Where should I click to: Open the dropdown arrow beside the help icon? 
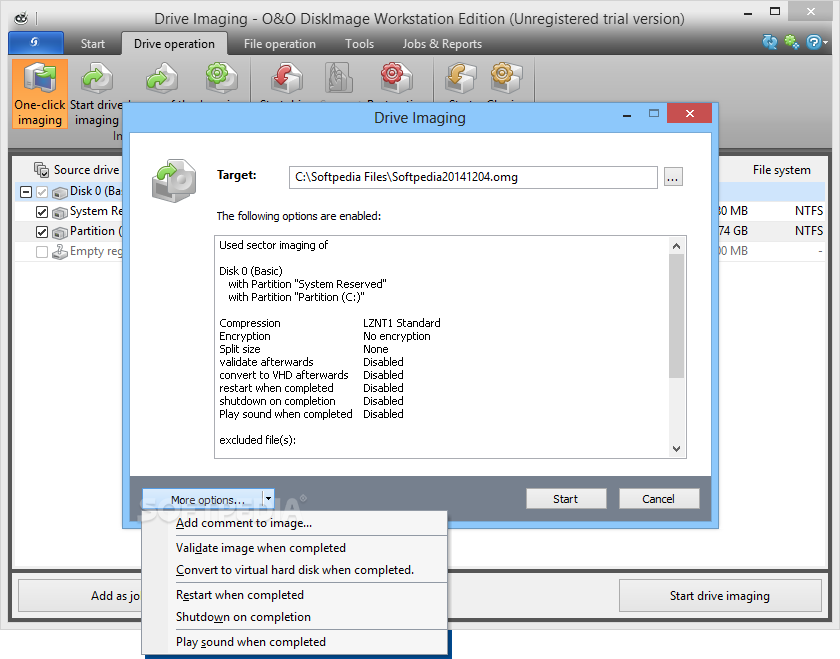[826, 42]
